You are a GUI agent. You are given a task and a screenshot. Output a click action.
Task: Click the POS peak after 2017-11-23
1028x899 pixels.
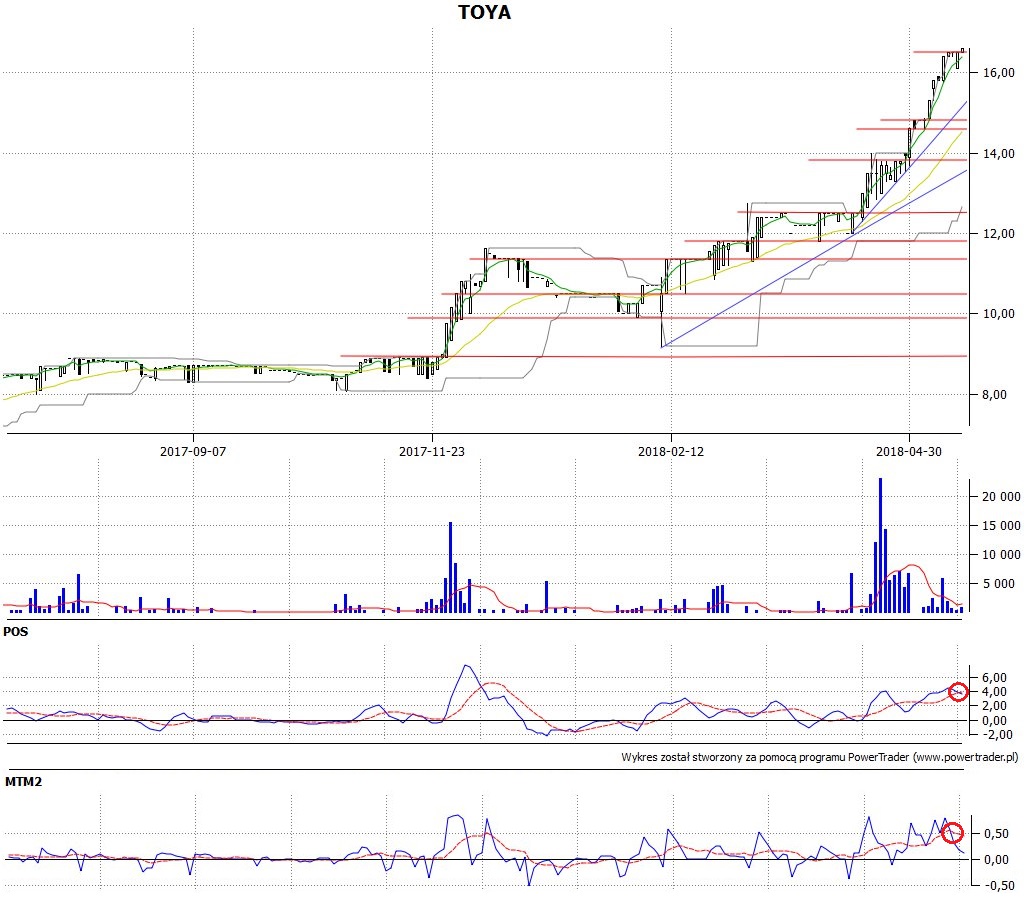(466, 666)
